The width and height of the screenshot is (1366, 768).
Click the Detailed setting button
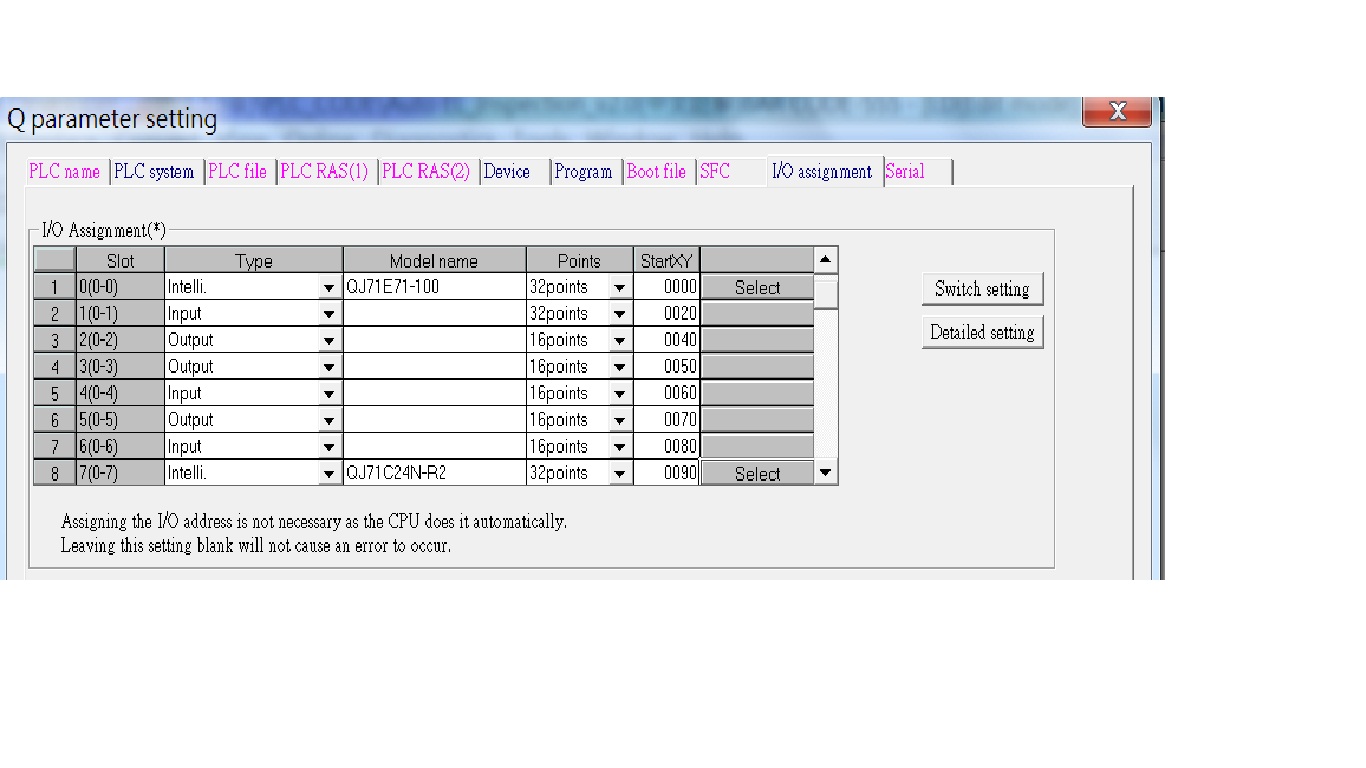pyautogui.click(x=982, y=332)
